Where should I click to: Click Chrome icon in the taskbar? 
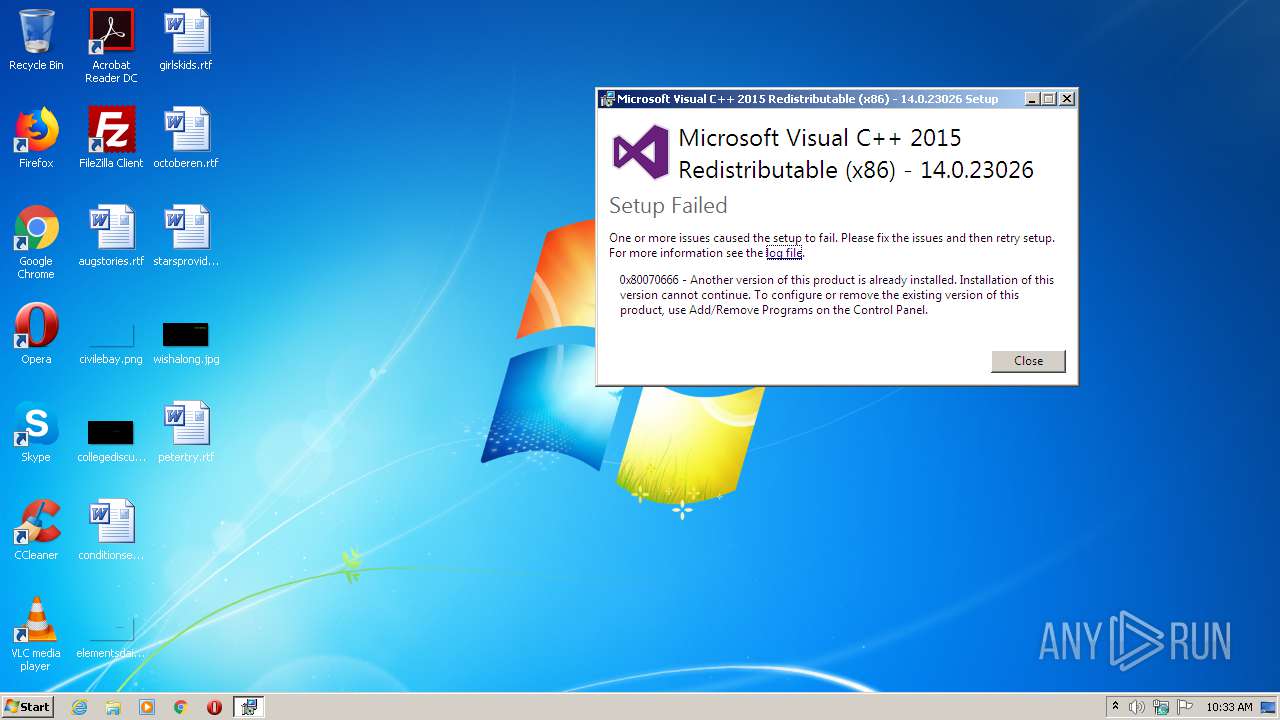[x=180, y=707]
